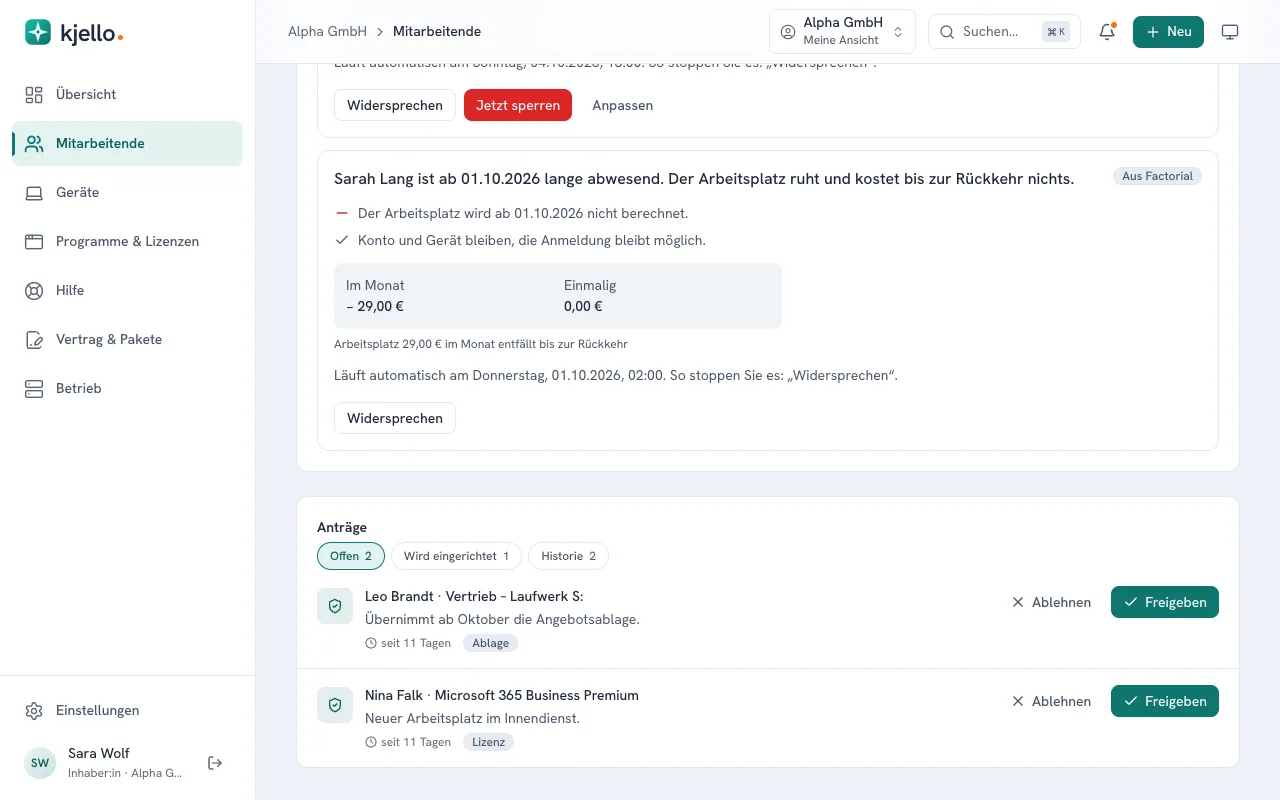Image resolution: width=1280 pixels, height=800 pixels.
Task: Open the notifications bell
Action: click(x=1107, y=32)
